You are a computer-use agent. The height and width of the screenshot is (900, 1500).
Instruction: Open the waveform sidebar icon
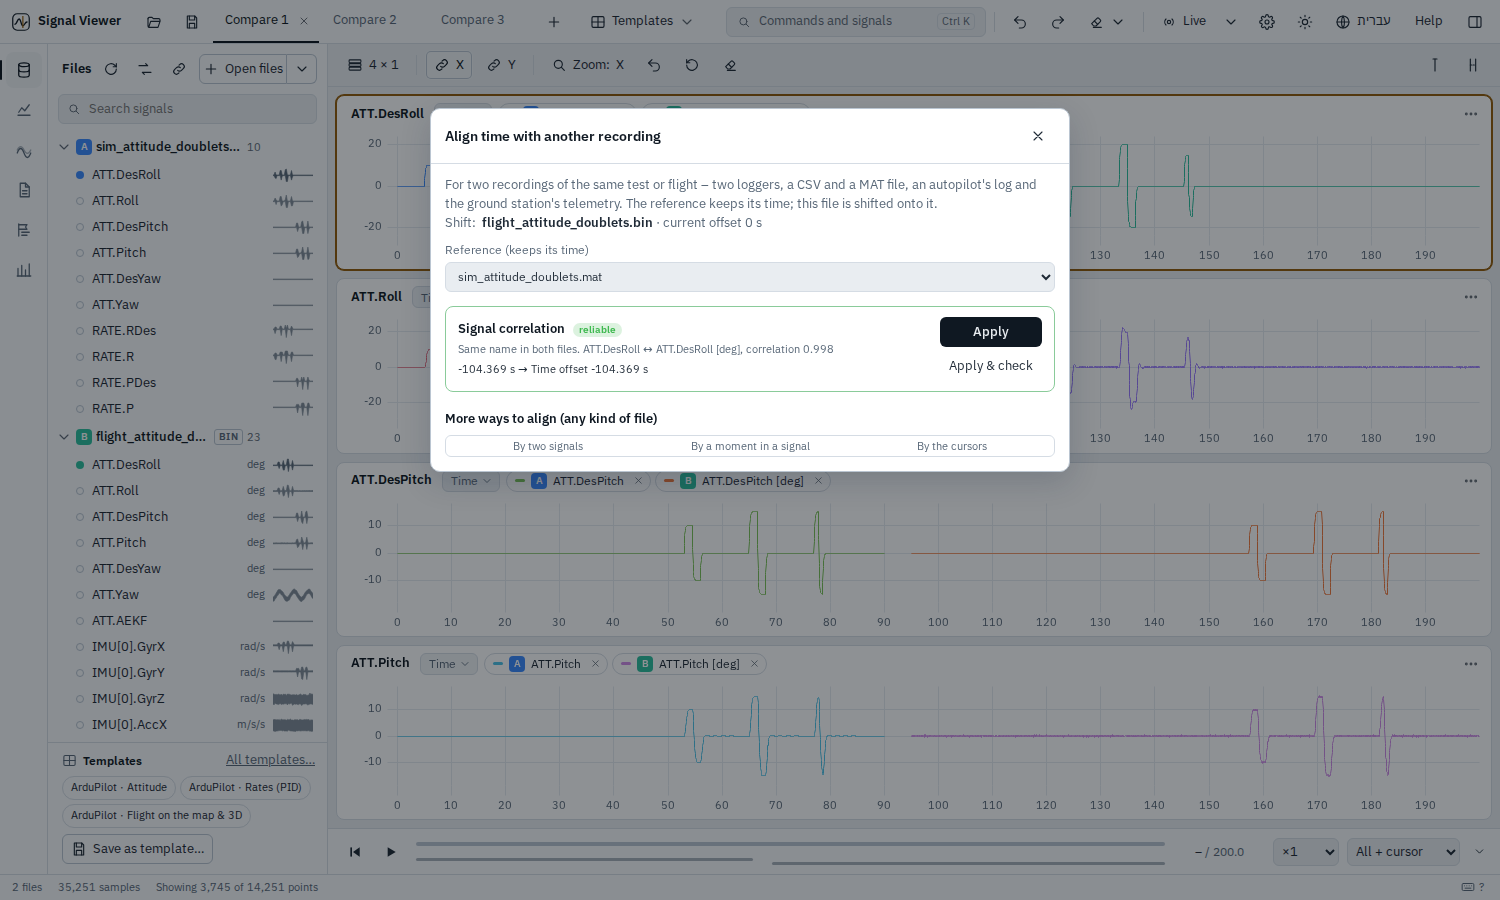tap(24, 152)
